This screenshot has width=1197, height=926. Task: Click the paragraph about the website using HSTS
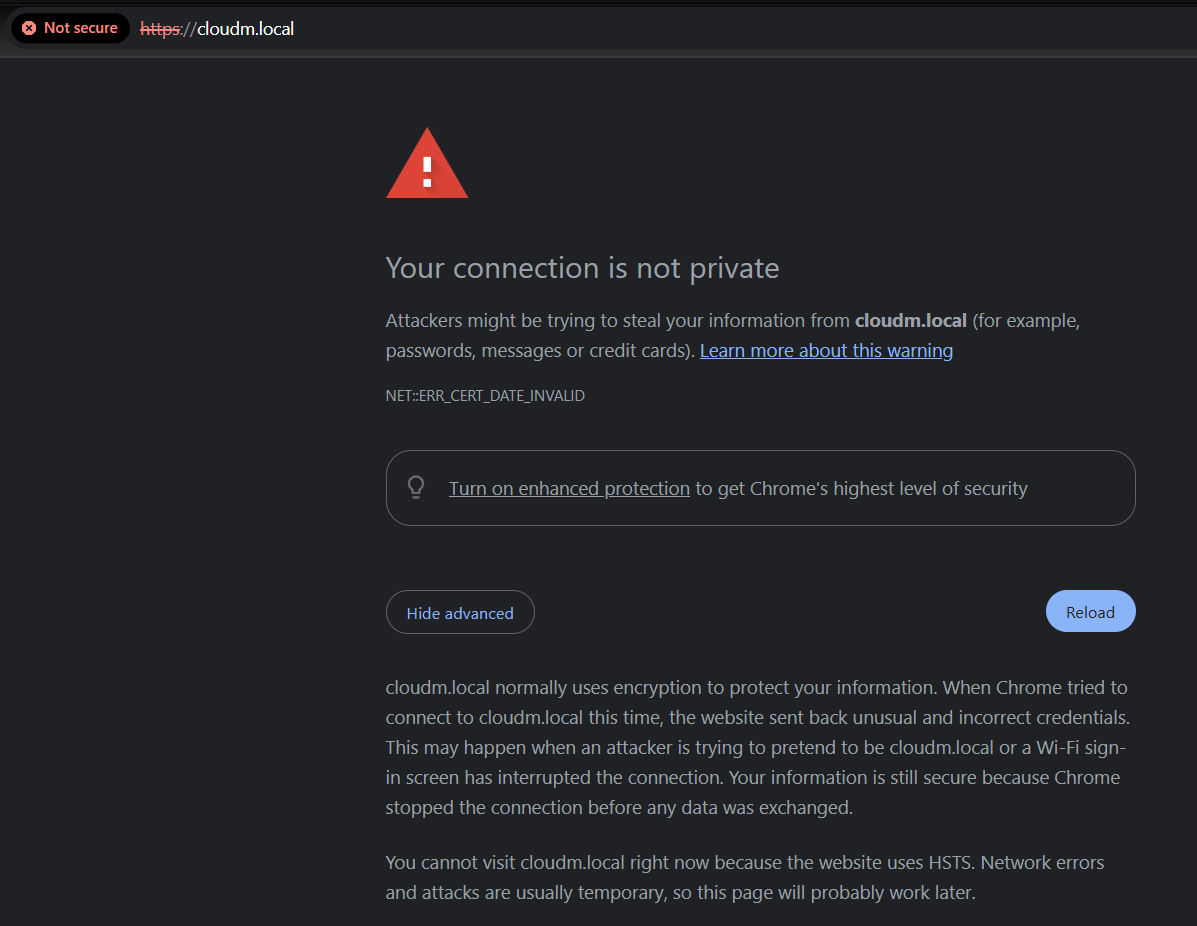[x=744, y=877]
